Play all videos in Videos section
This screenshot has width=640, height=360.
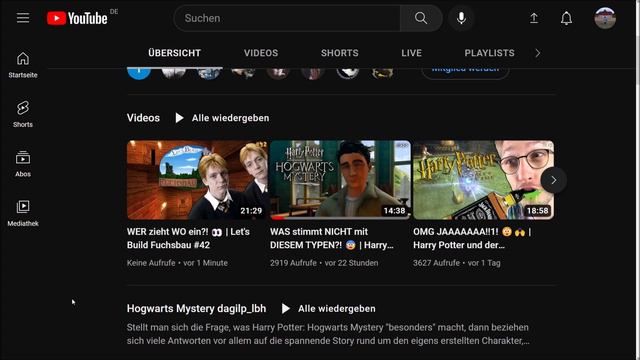coord(222,118)
